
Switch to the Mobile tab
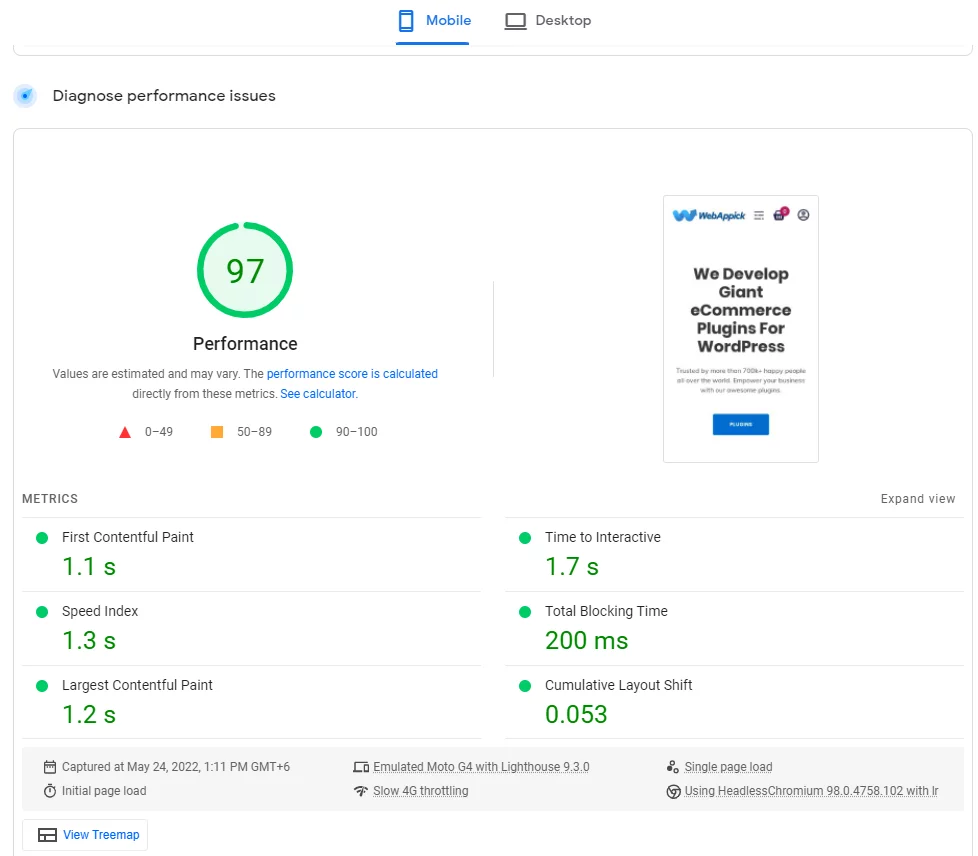point(433,21)
